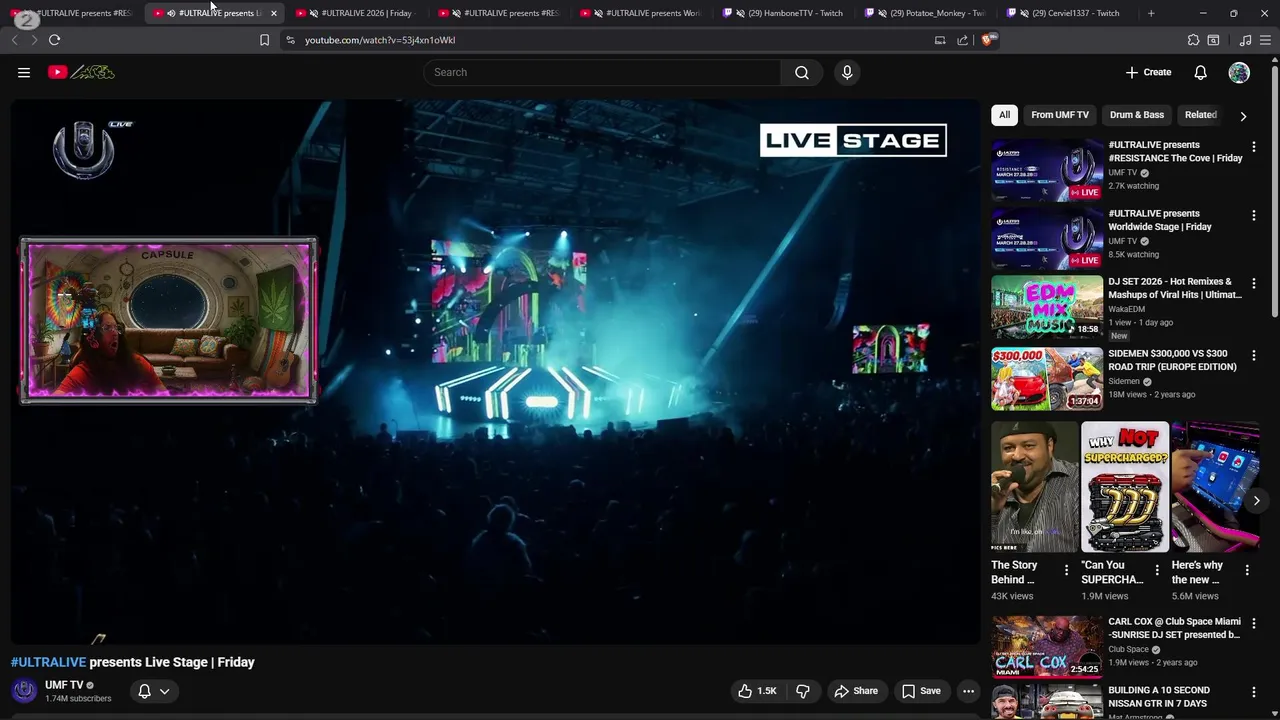The image size is (1280, 720).
Task: Open options for The Story Behind short
Action: coord(1066,570)
